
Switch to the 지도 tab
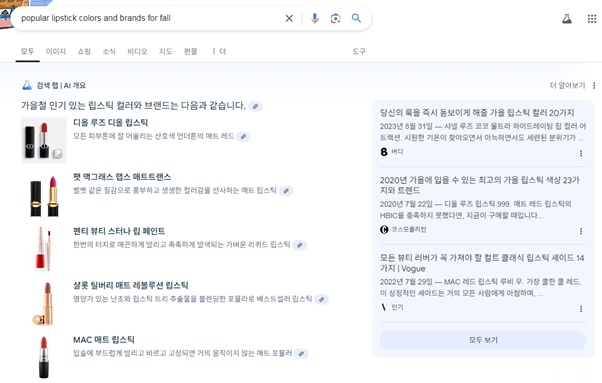pyautogui.click(x=165, y=51)
